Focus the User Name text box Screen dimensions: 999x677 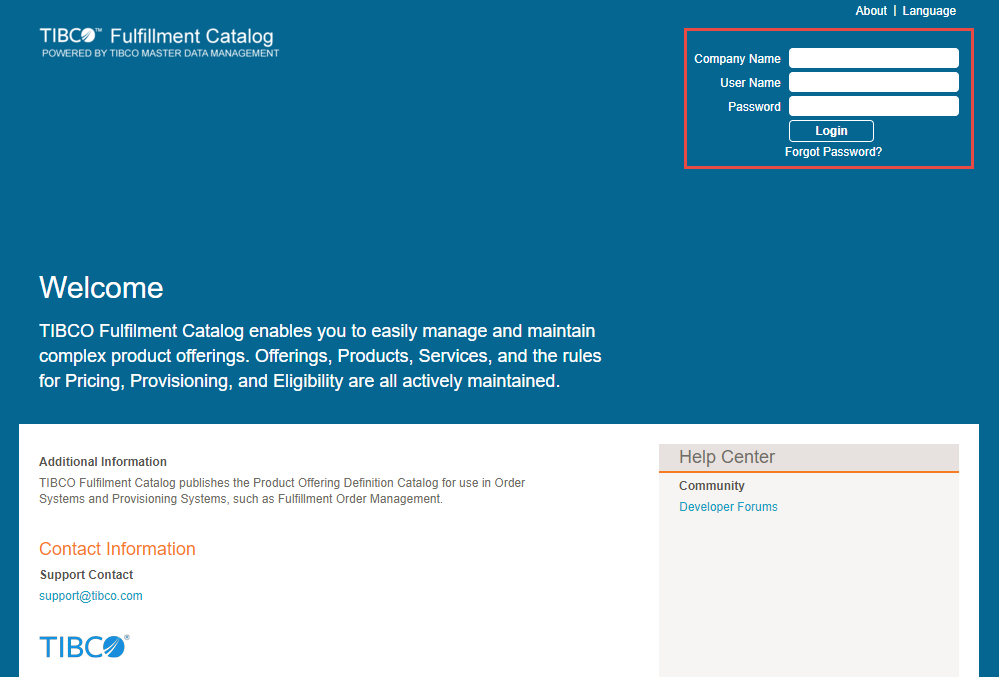873,82
